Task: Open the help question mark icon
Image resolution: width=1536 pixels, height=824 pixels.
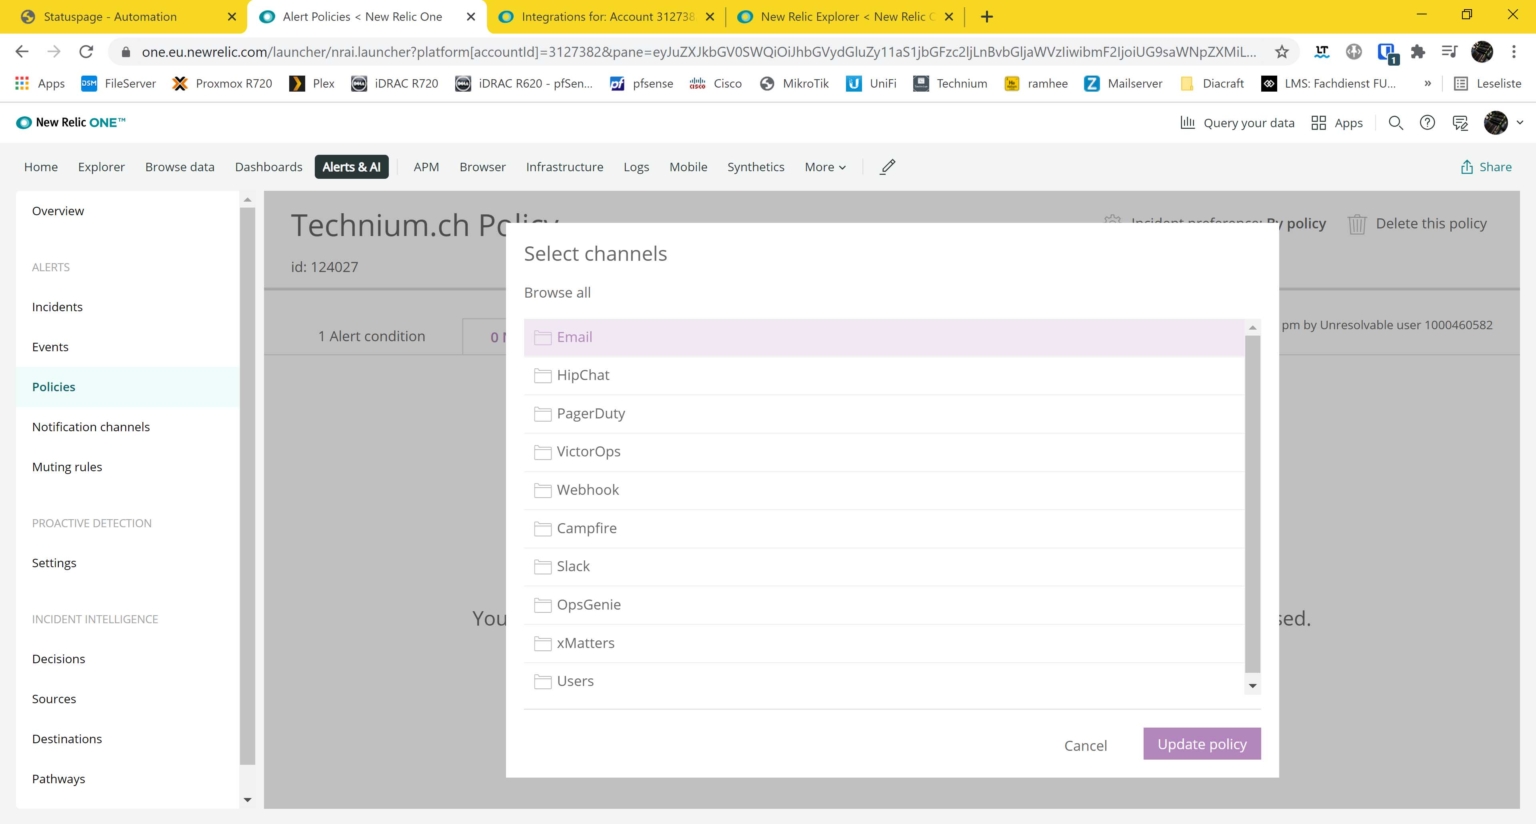Action: (x=1427, y=122)
